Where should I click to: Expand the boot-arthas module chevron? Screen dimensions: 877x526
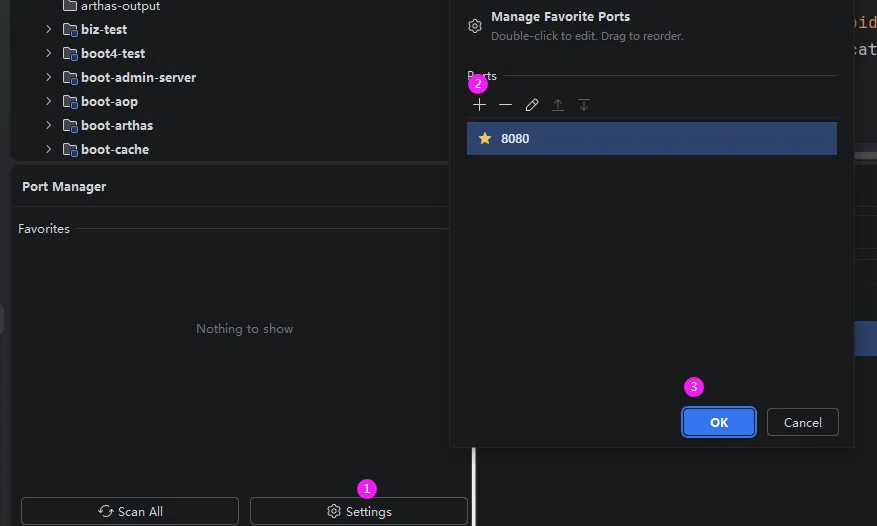point(48,125)
